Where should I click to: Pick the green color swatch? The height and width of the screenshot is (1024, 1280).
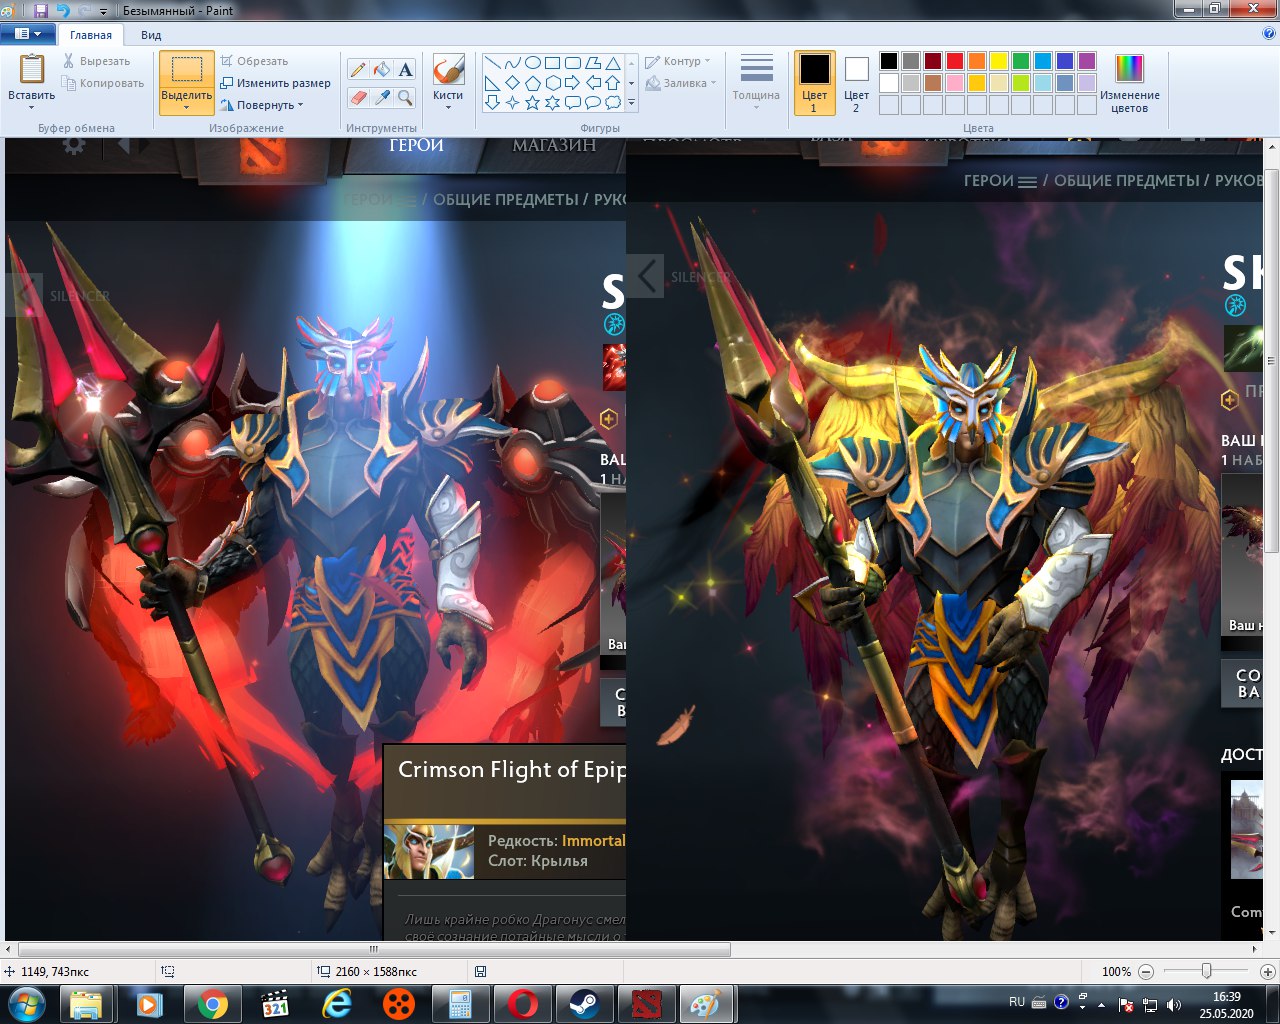point(1021,61)
